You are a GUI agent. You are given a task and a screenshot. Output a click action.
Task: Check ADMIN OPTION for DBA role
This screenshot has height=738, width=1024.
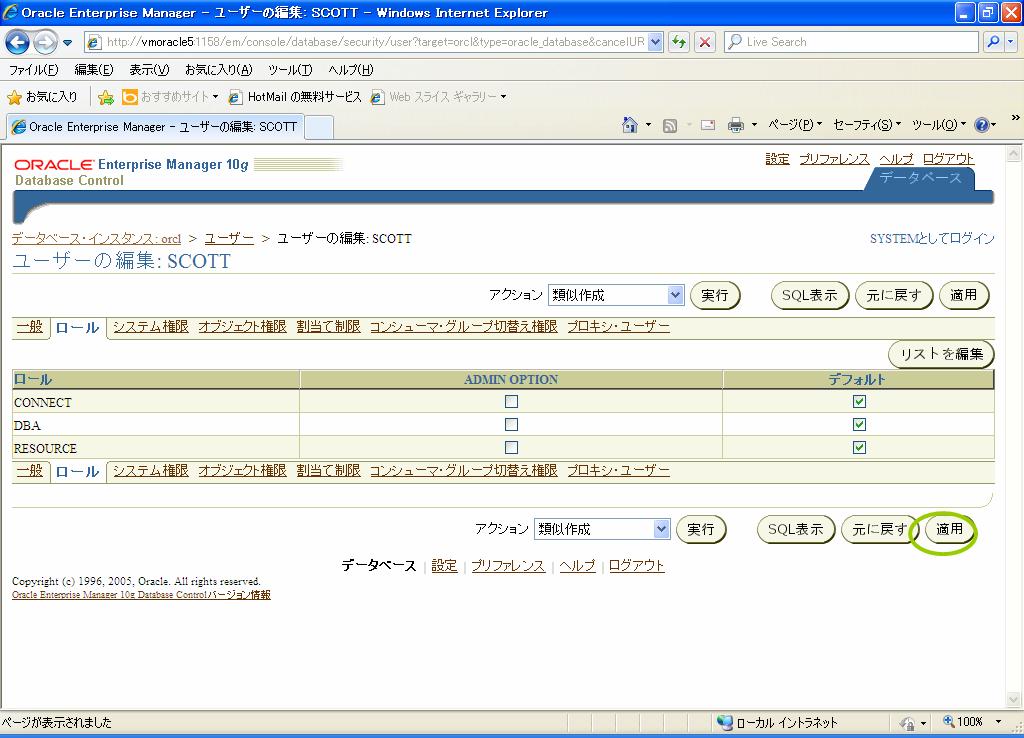(x=511, y=425)
